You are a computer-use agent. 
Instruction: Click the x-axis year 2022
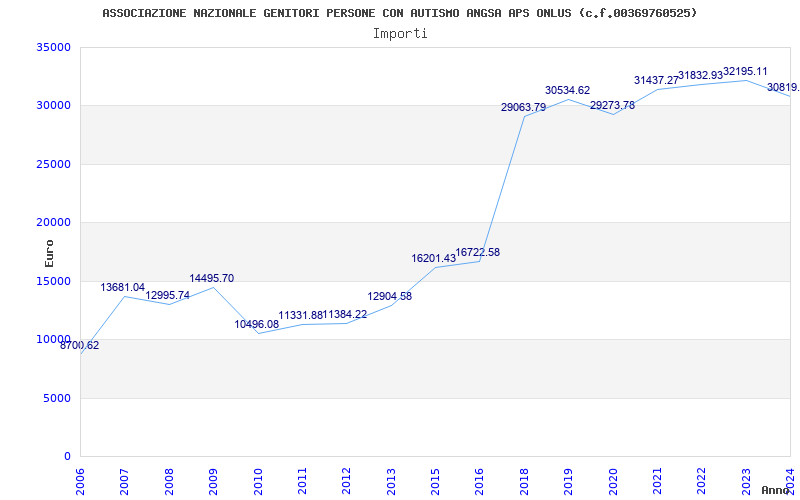point(702,481)
